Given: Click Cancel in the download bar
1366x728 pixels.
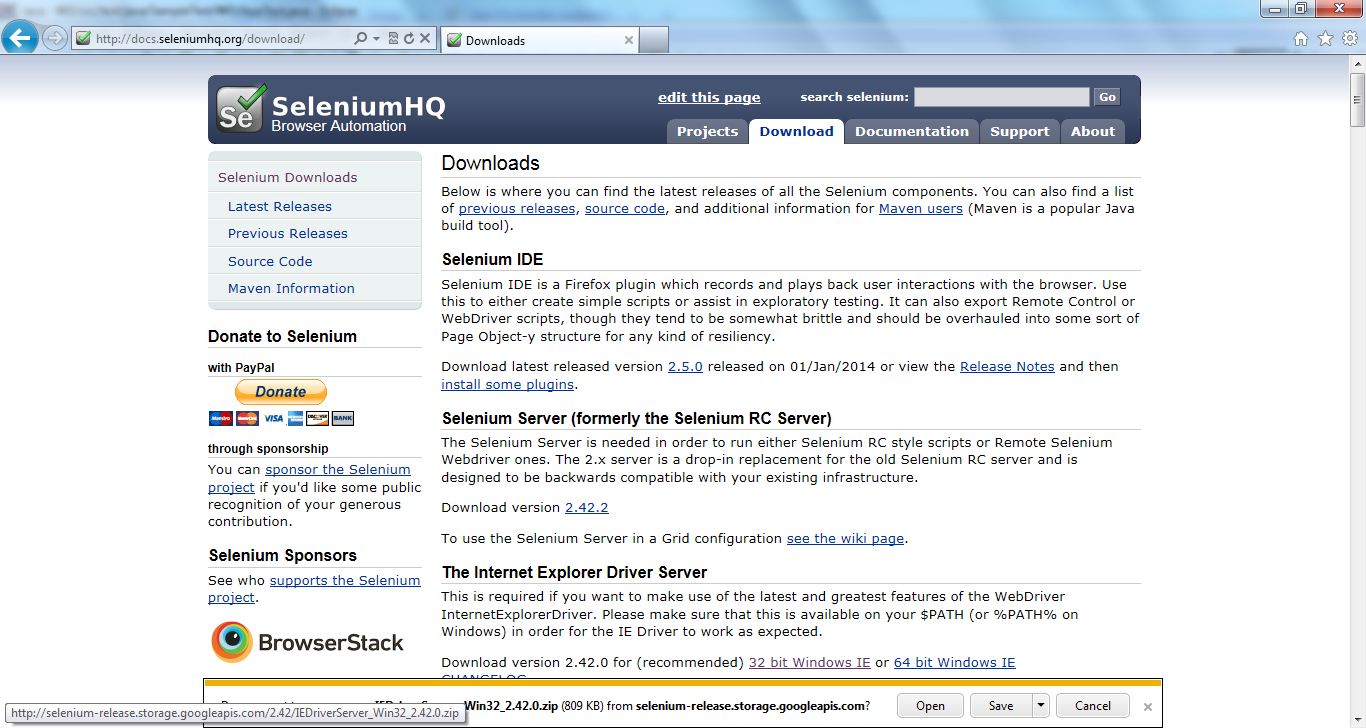Looking at the screenshot, I should point(1093,705).
